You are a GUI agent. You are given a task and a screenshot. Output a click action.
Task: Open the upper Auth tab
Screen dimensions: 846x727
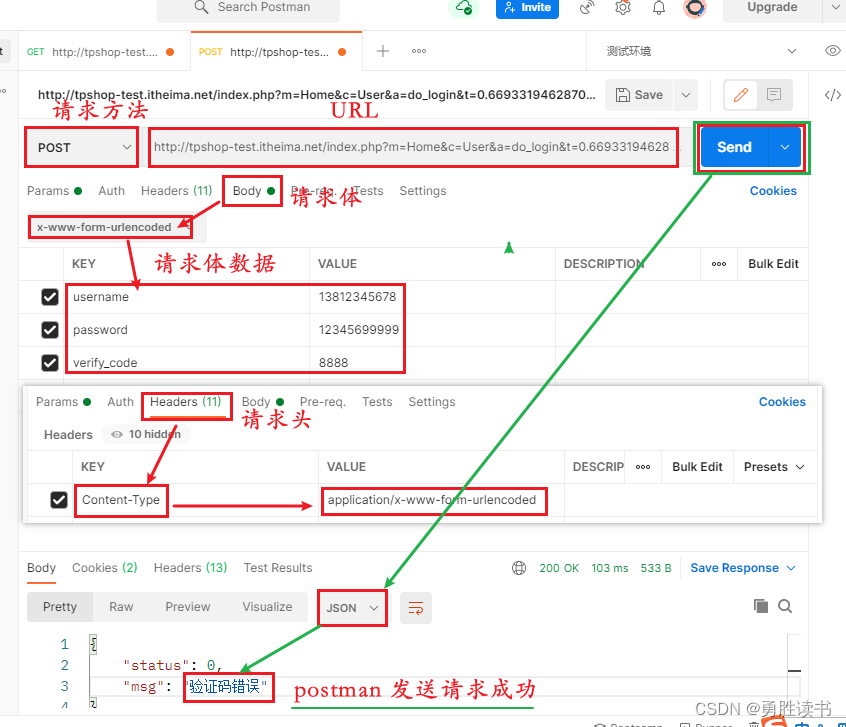coord(112,191)
